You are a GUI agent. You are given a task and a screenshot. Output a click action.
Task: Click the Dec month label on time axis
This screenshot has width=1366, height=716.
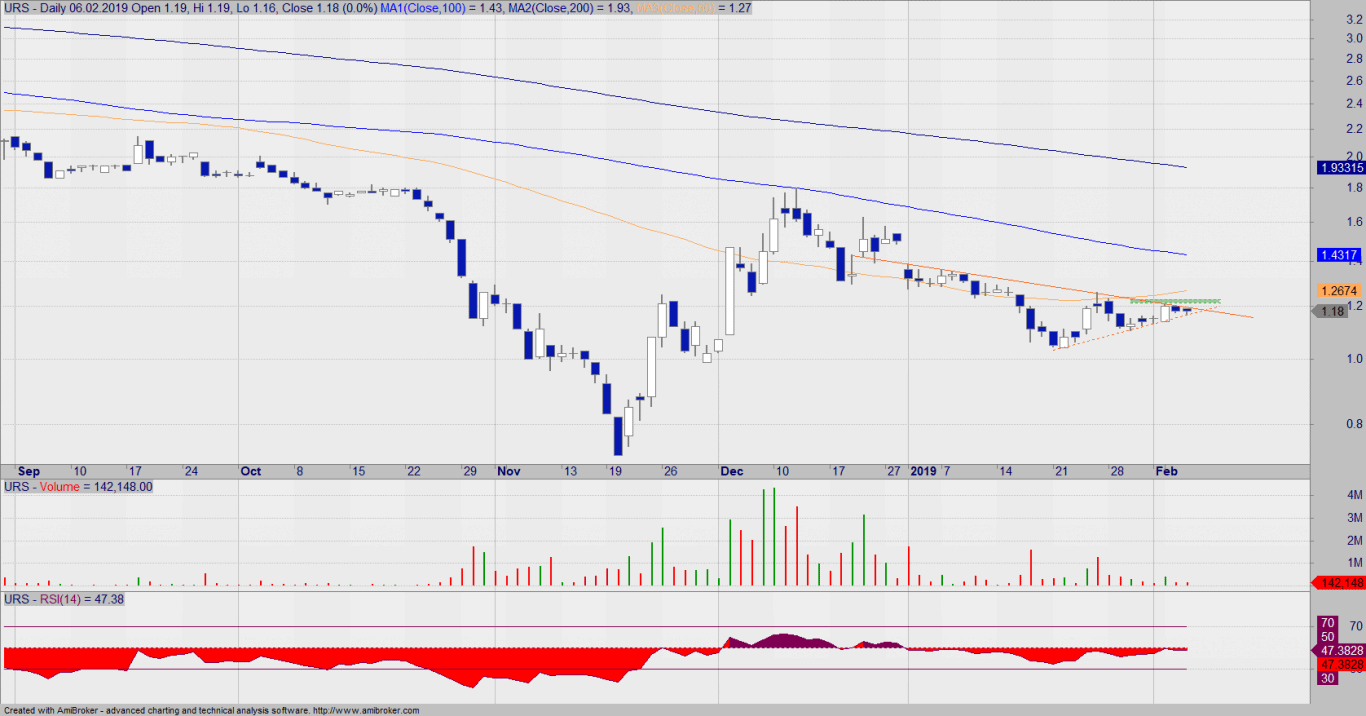point(732,471)
